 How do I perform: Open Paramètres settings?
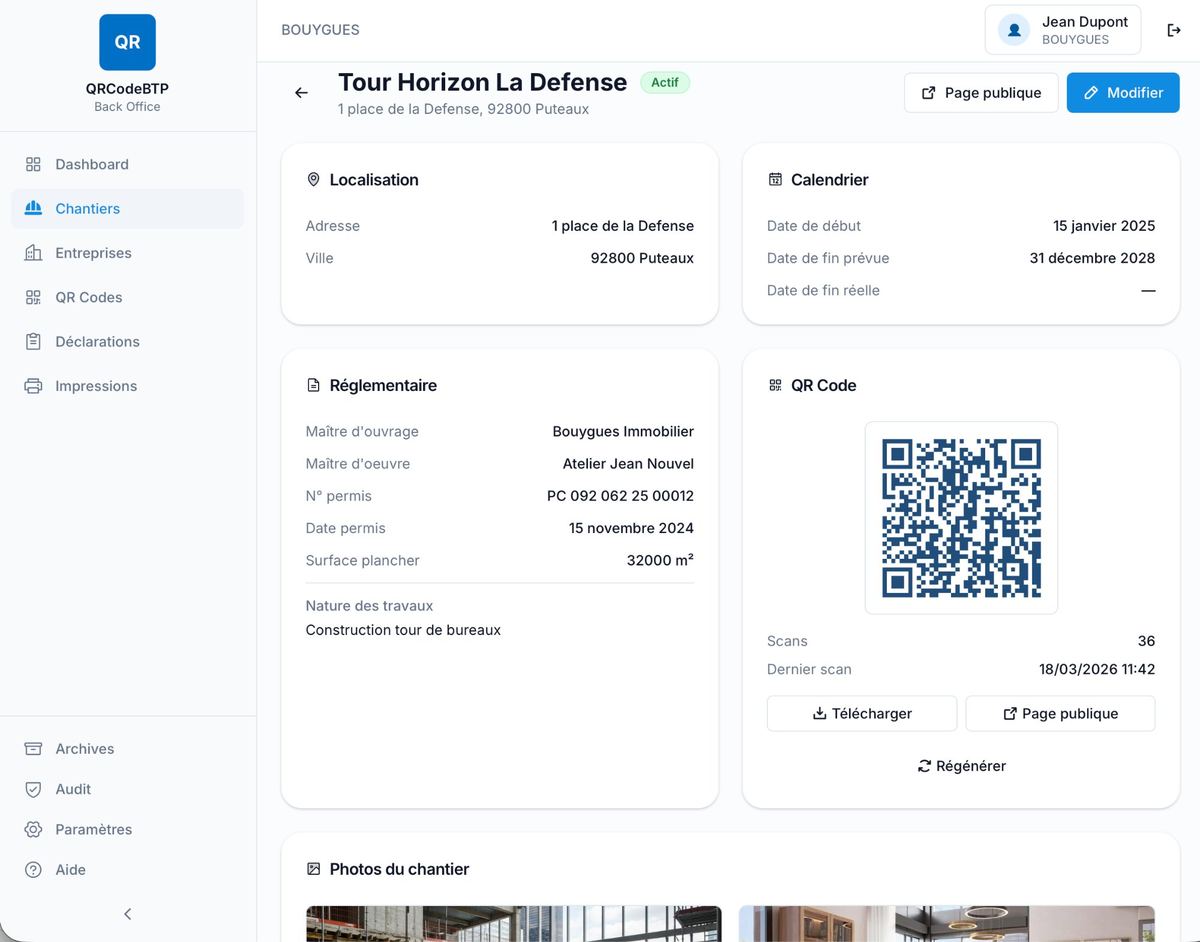coord(93,829)
